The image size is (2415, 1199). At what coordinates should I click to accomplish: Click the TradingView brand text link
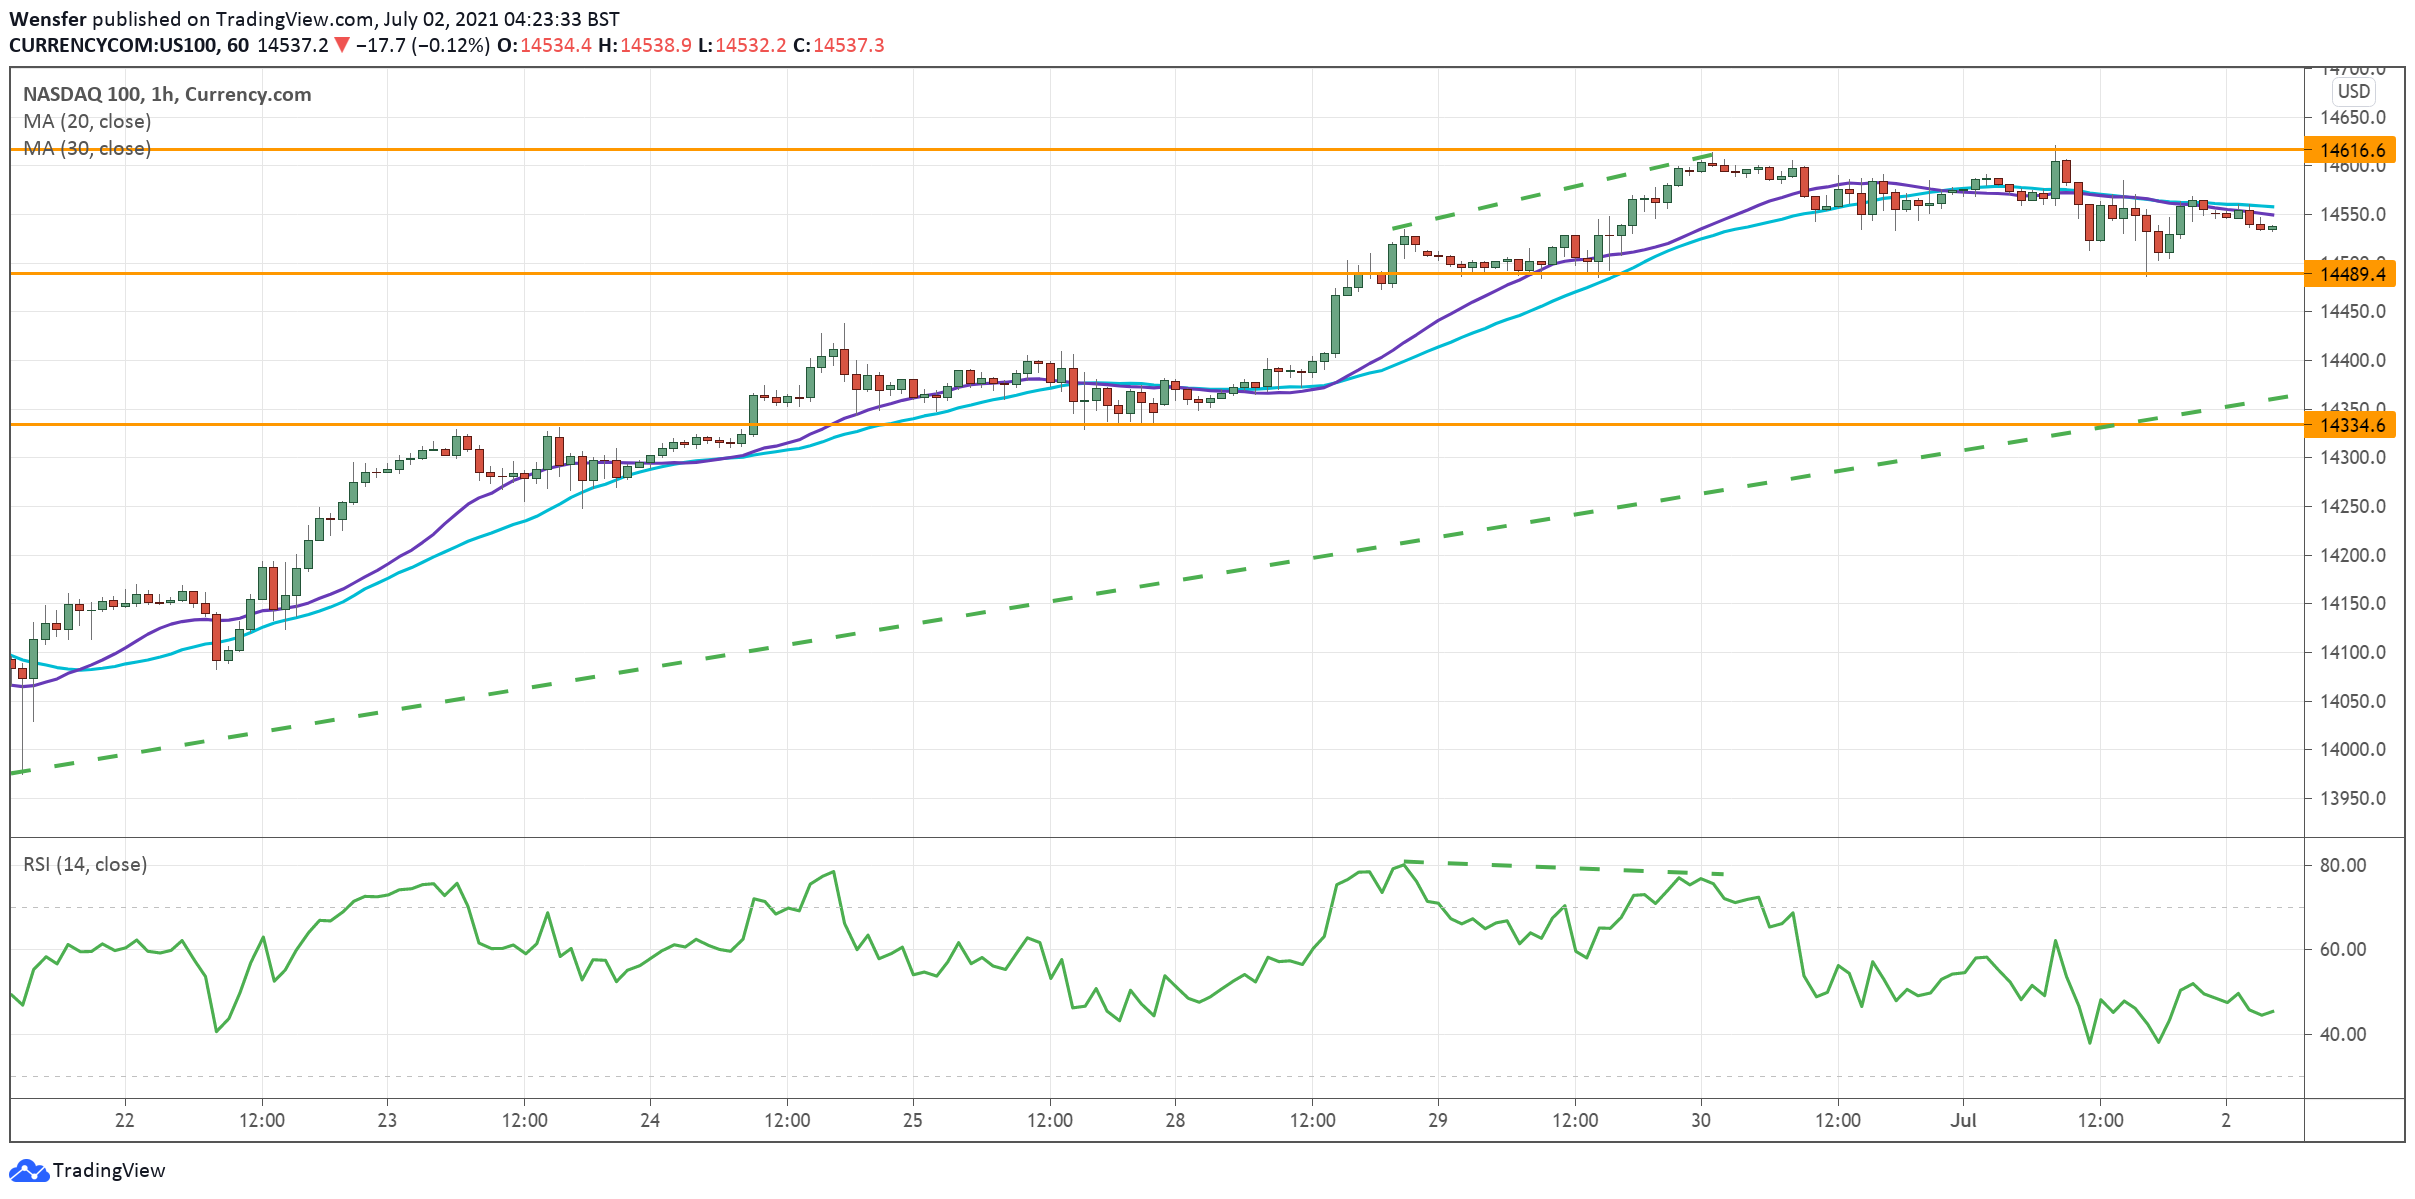point(109,1170)
